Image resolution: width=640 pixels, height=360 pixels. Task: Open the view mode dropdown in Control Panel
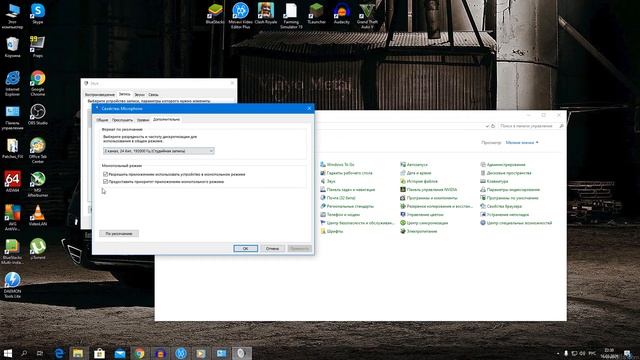point(522,142)
